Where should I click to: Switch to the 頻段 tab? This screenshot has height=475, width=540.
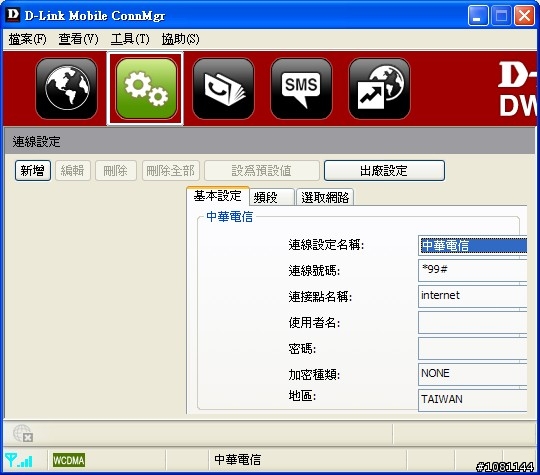(x=272, y=197)
